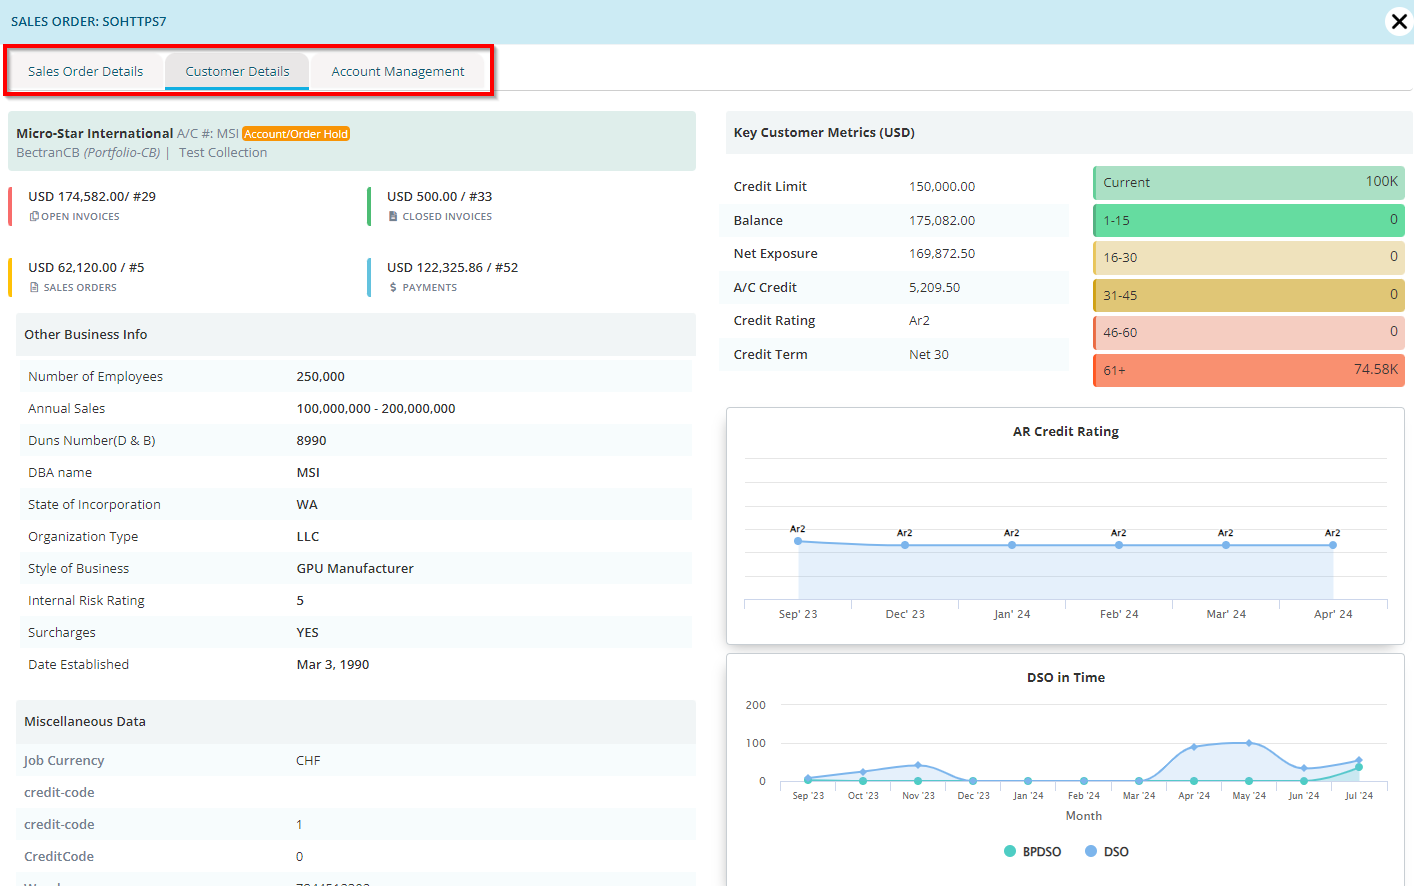This screenshot has height=886, width=1414.
Task: Click the Test Collection label
Action: click(223, 153)
